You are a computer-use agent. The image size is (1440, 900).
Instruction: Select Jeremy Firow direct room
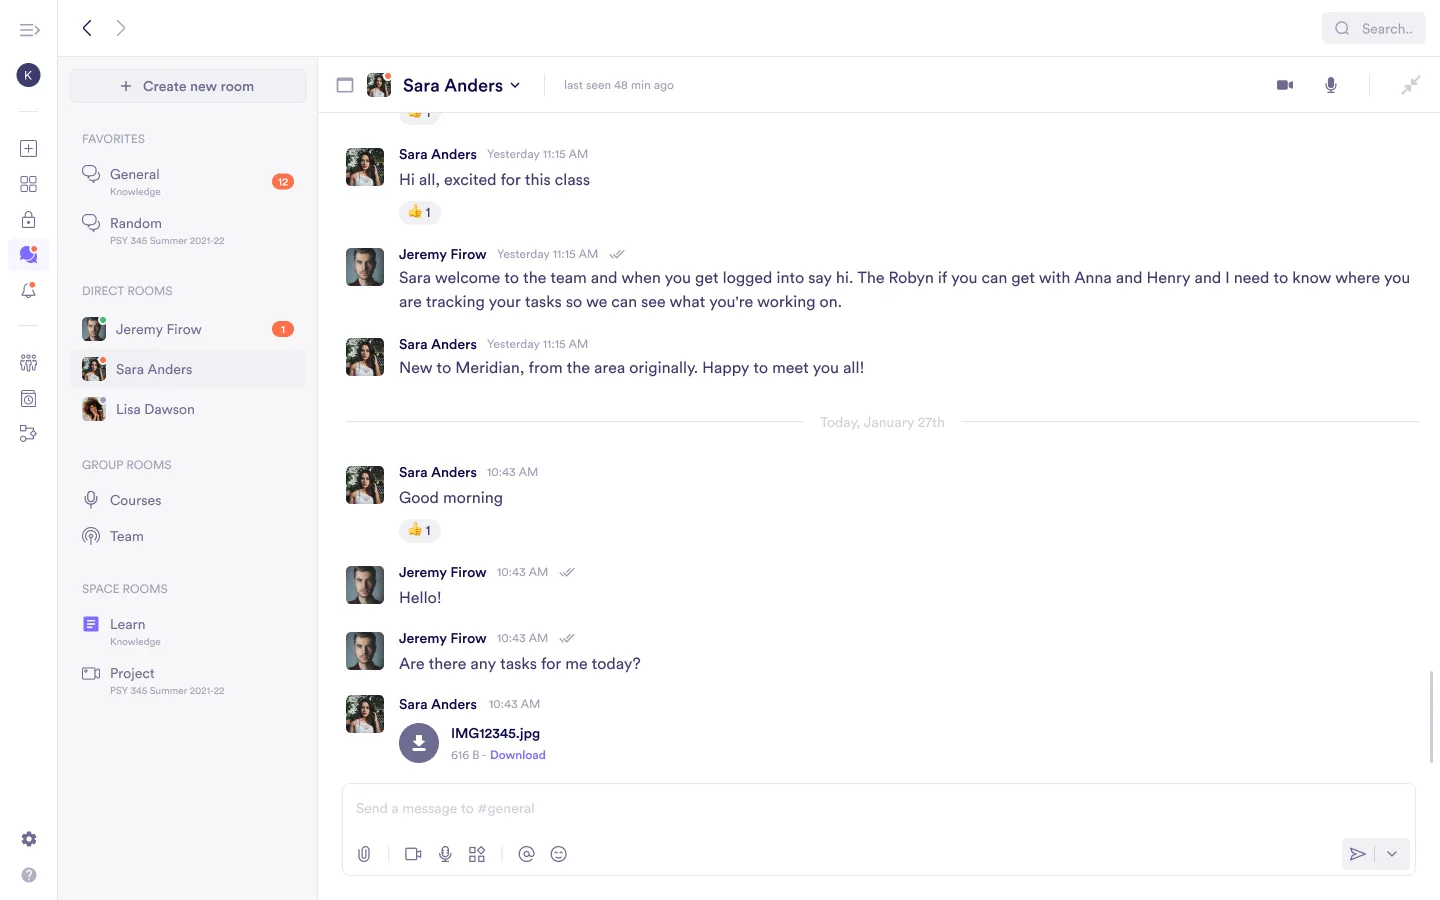158,329
